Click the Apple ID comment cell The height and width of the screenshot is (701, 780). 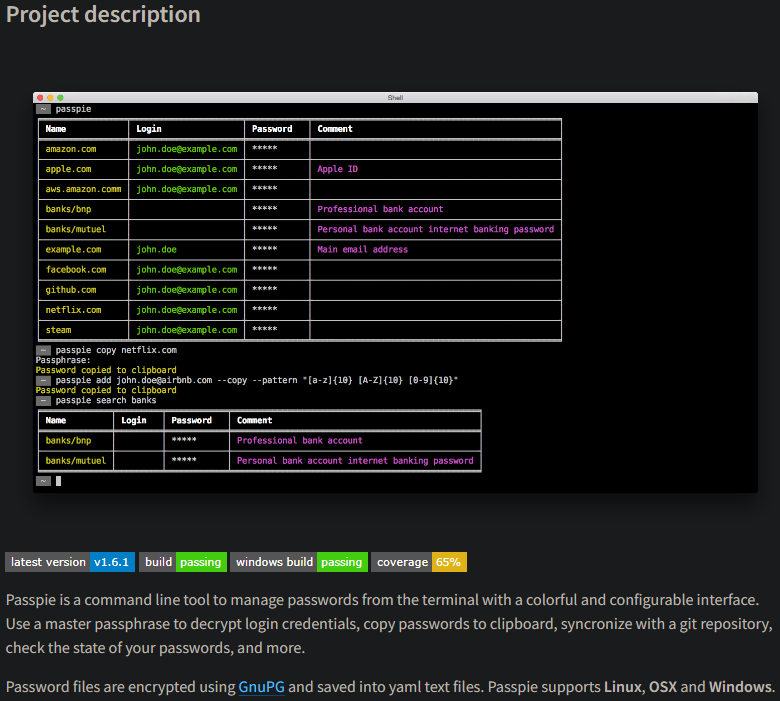[x=338, y=169]
